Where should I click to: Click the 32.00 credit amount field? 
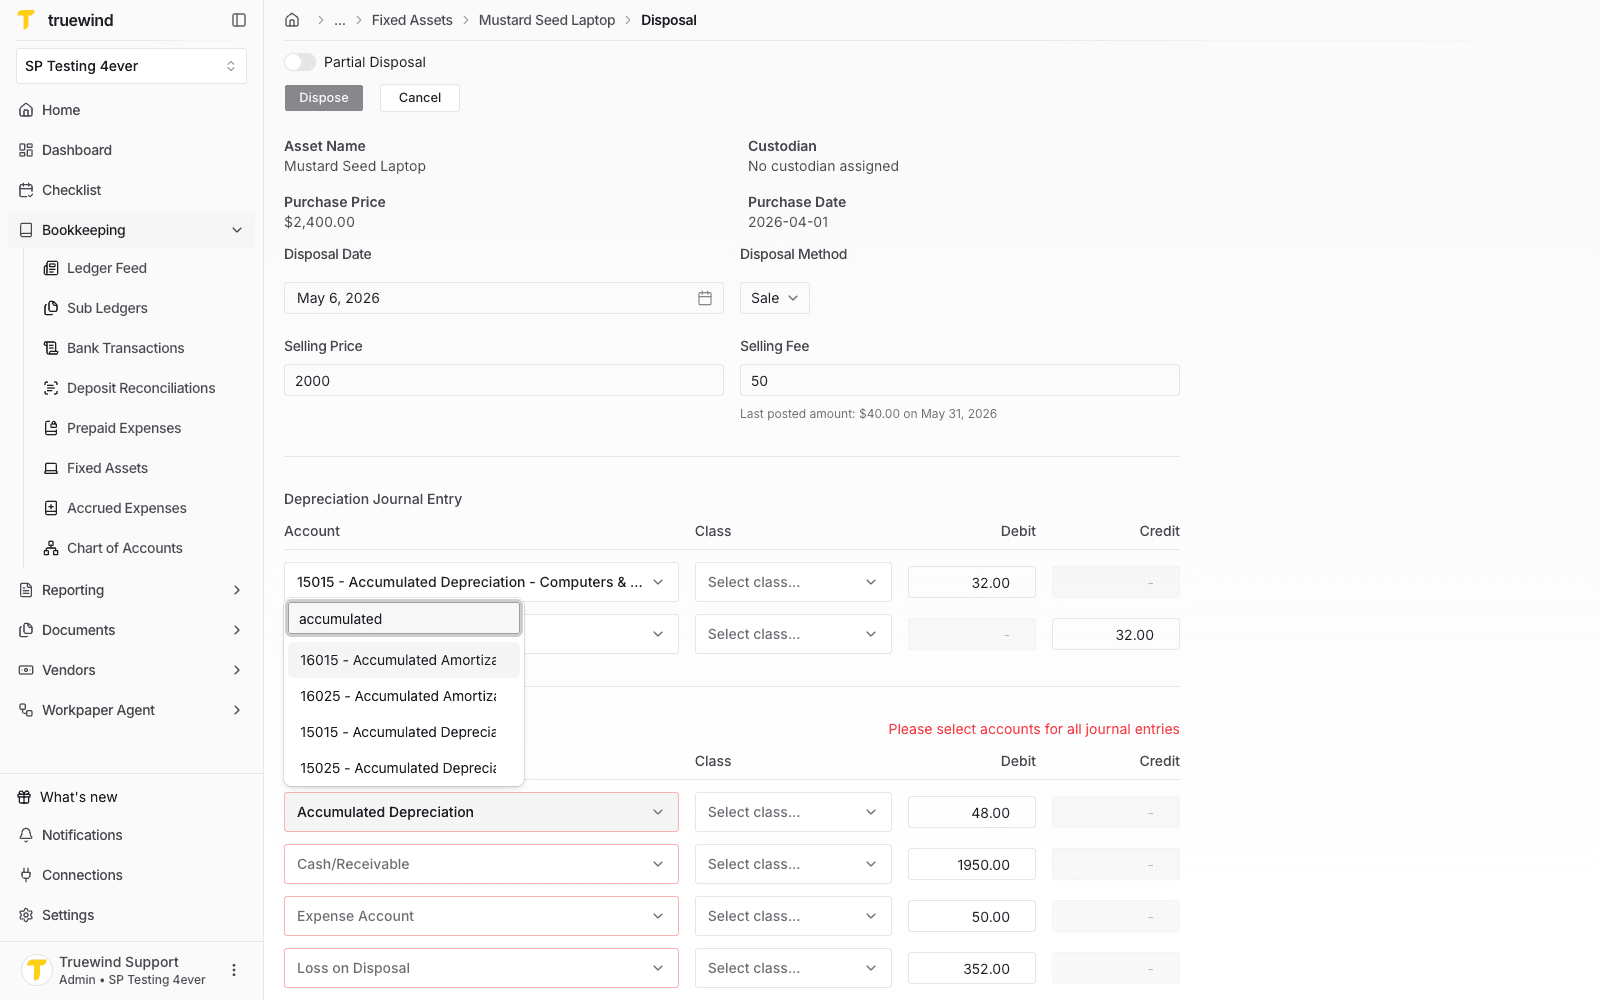1116,634
